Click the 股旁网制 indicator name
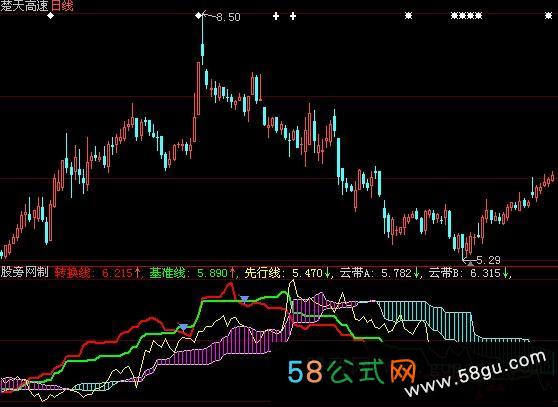The height and width of the screenshot is (407, 558). pos(24,273)
